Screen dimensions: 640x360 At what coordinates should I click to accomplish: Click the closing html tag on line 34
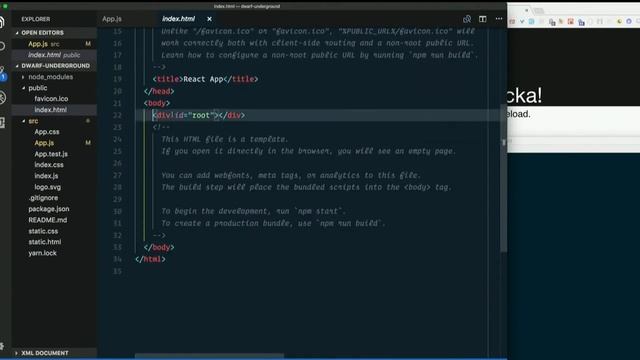pos(150,259)
